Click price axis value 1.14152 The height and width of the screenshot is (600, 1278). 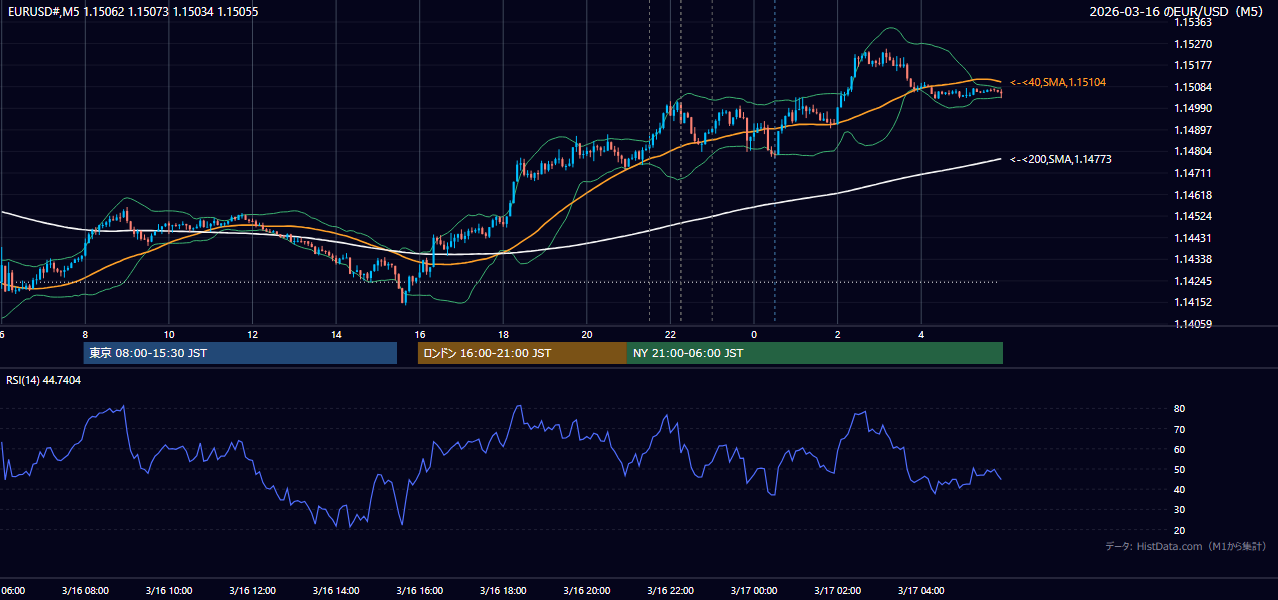click(1192, 302)
